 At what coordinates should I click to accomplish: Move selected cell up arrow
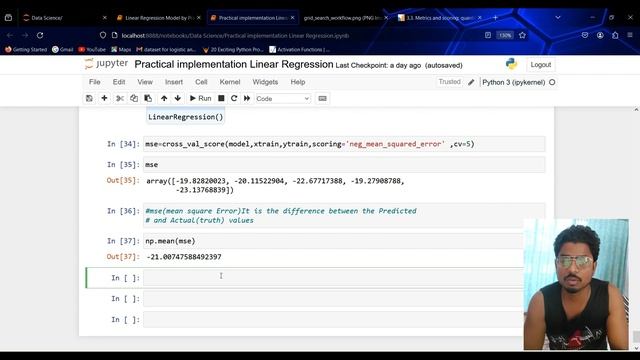(x=164, y=98)
